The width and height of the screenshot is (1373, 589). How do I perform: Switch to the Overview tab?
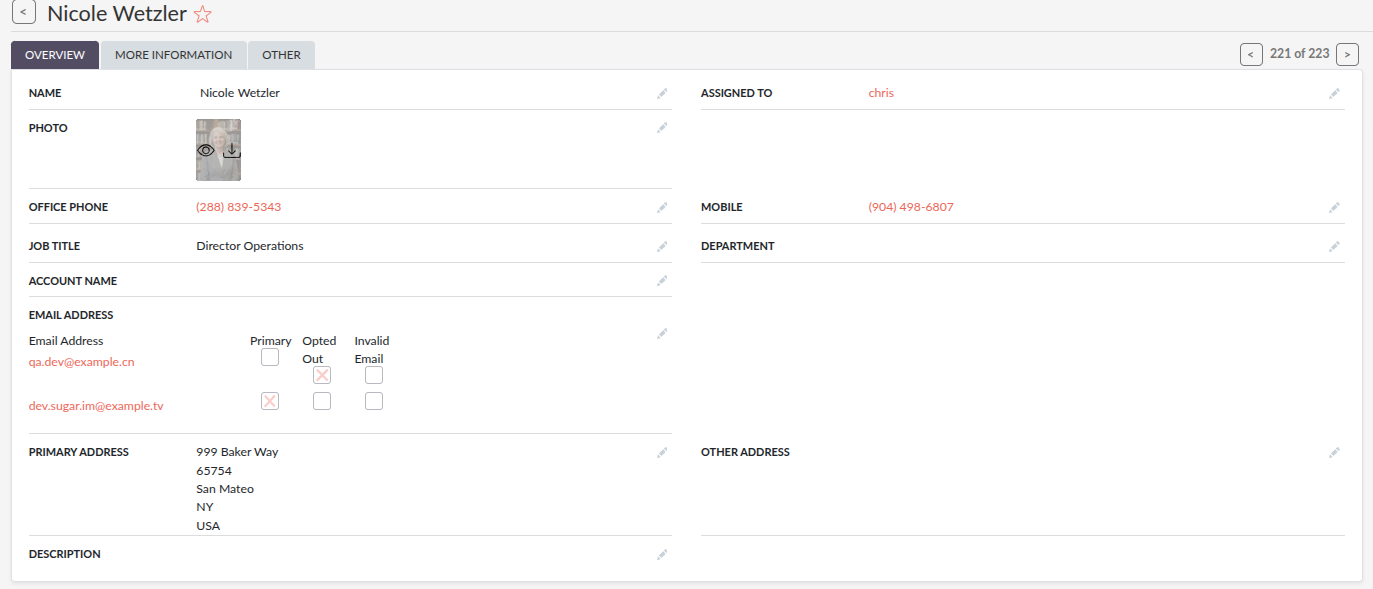pyautogui.click(x=55, y=55)
